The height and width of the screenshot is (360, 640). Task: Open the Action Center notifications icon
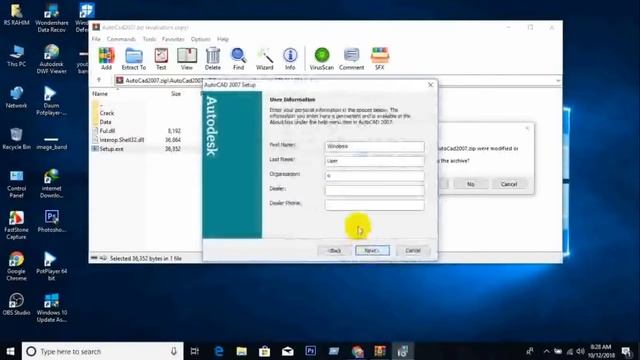pos(627,351)
